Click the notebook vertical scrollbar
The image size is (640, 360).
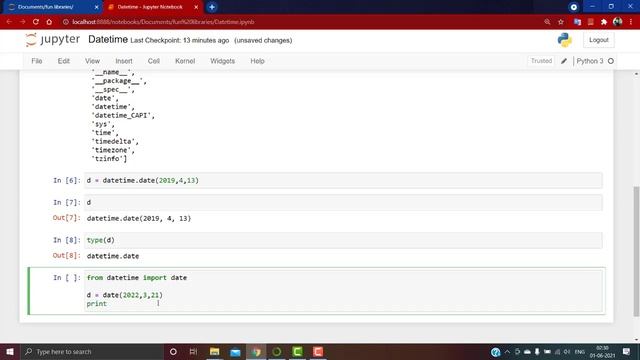(636, 251)
